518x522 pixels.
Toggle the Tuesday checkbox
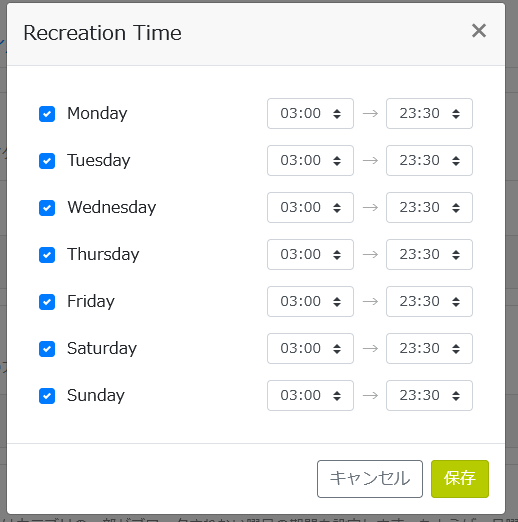click(x=47, y=161)
